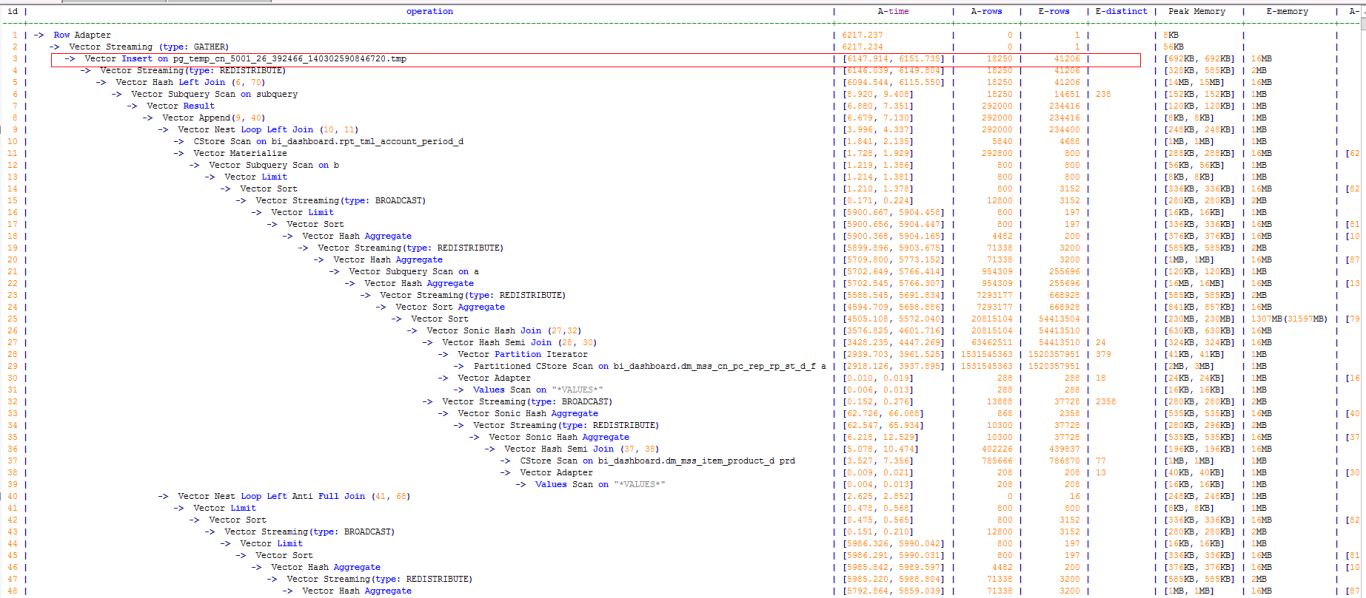Click A-rows value '785666'

pos(997,461)
